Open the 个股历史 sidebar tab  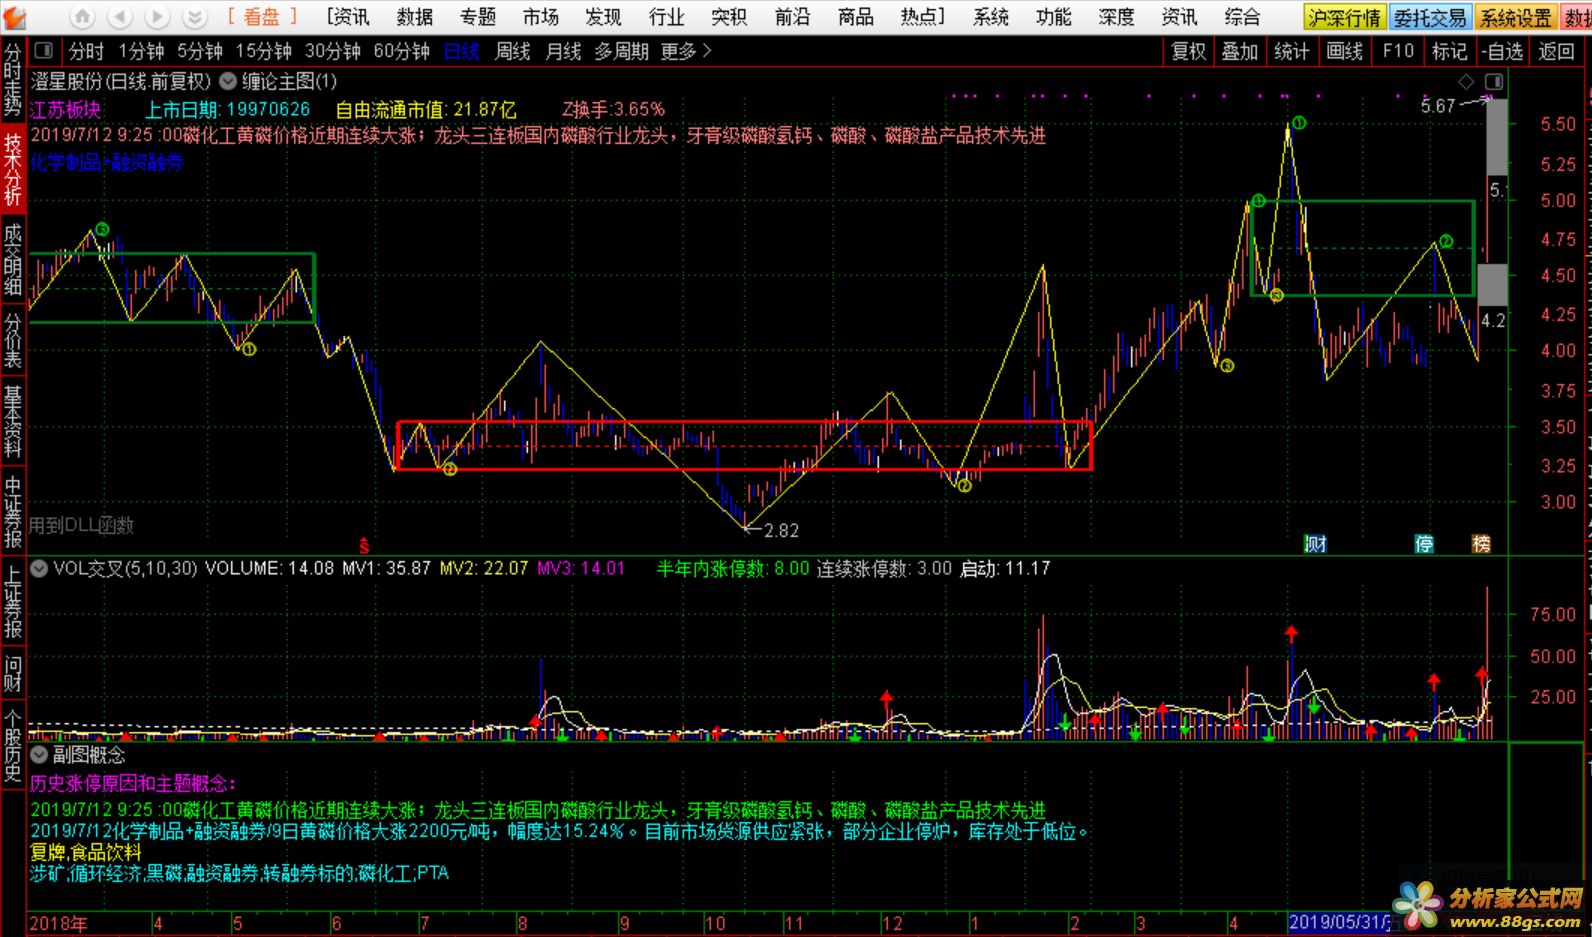tap(12, 745)
